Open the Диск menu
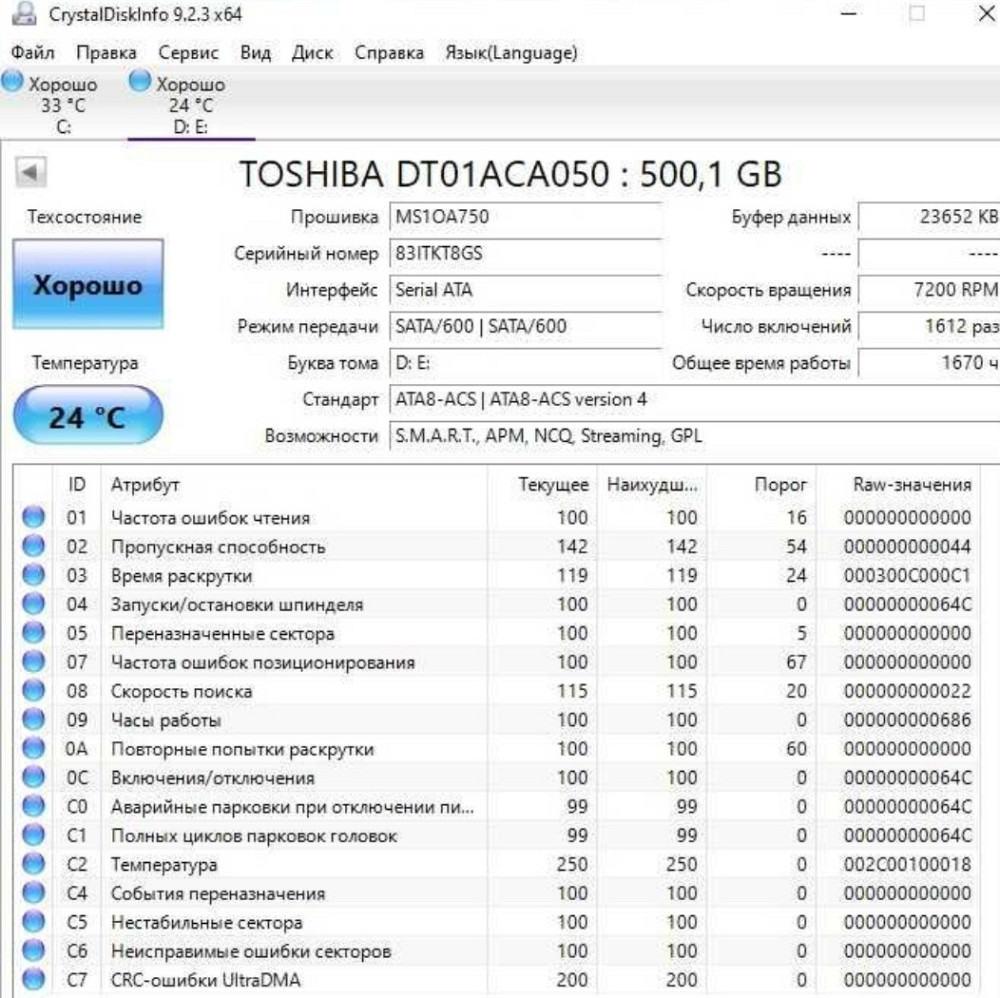Image resolution: width=1000 pixels, height=998 pixels. point(312,53)
